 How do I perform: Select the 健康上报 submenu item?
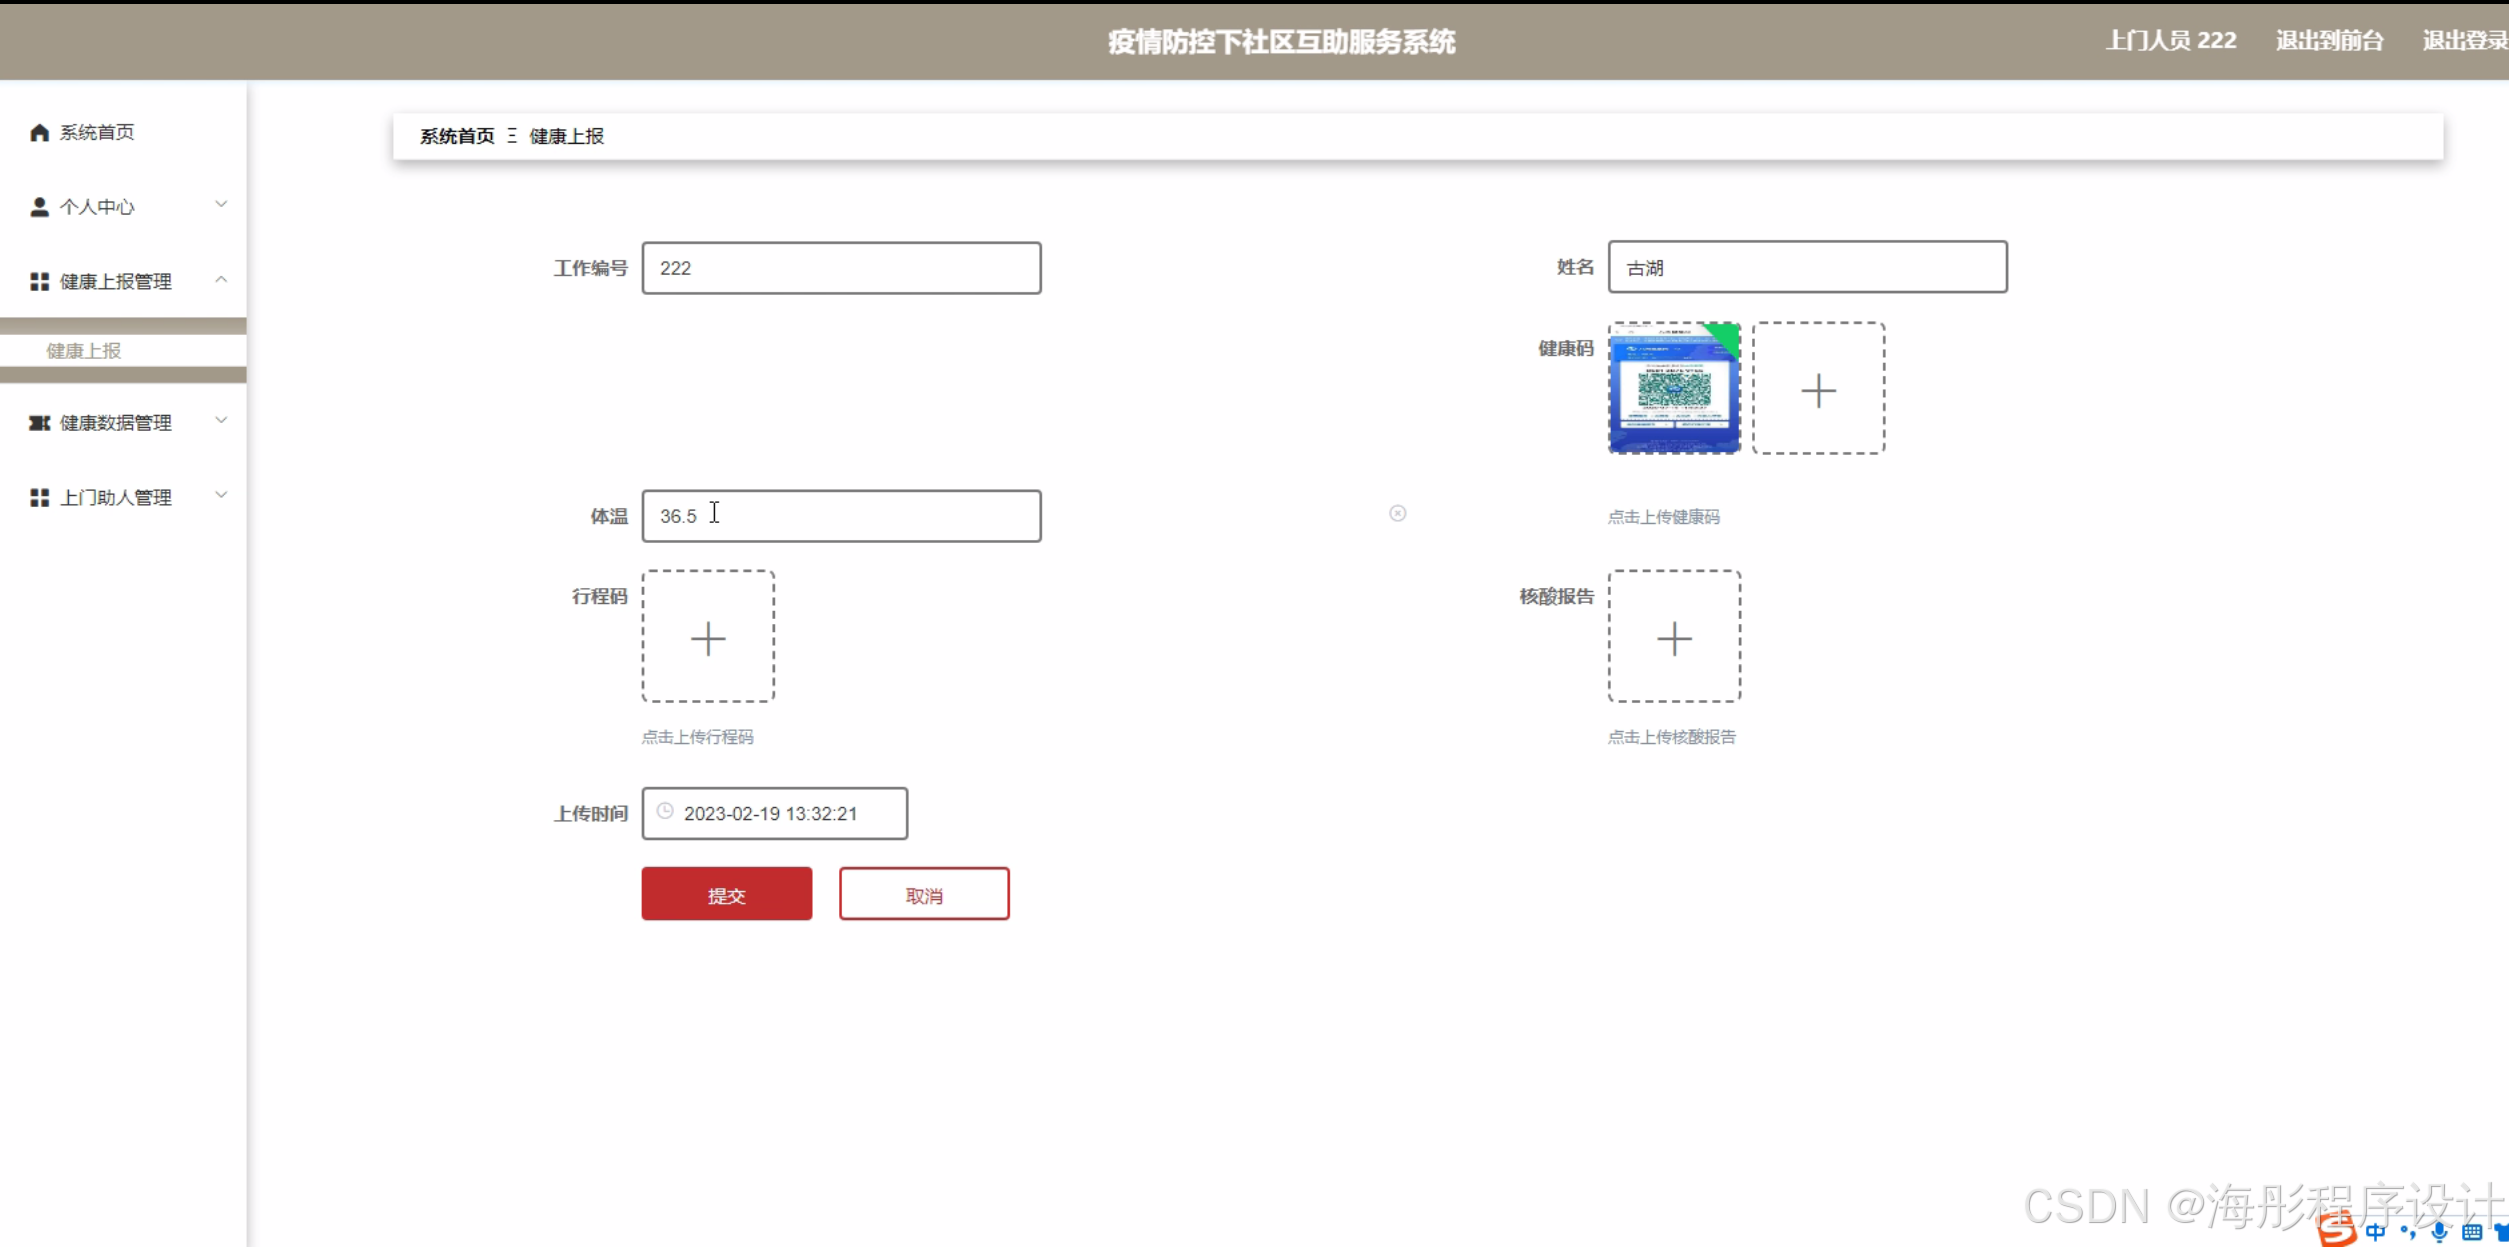click(x=84, y=351)
